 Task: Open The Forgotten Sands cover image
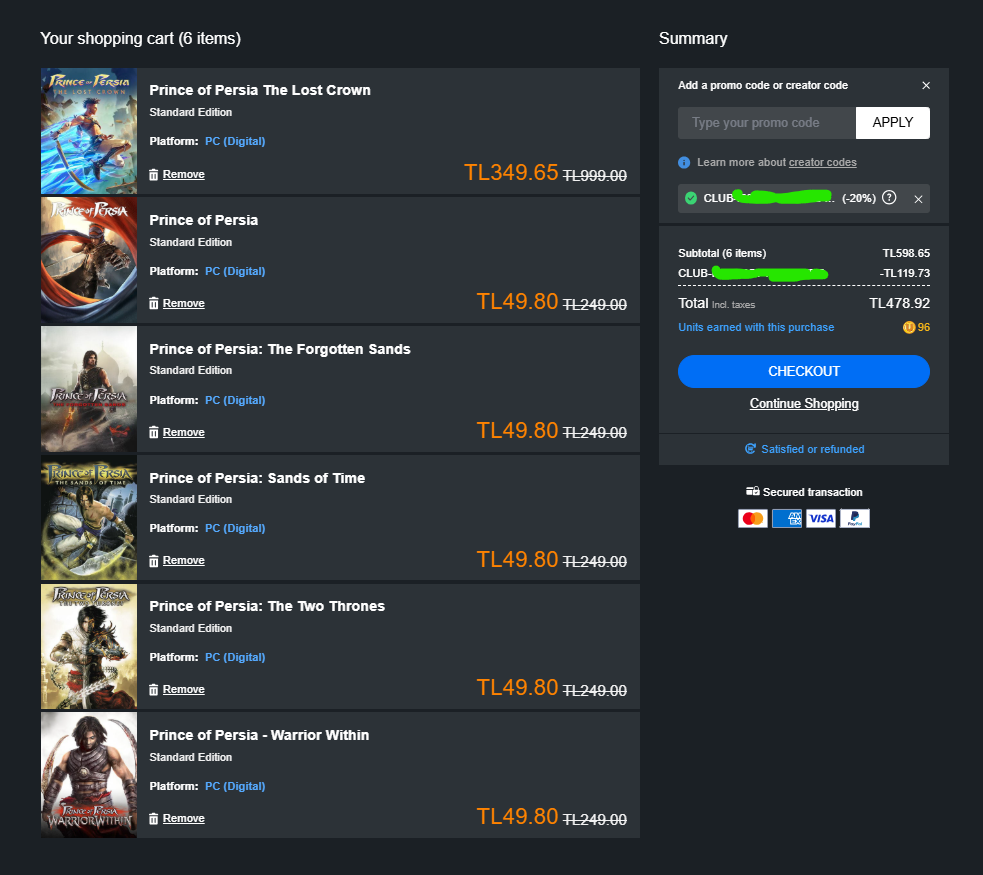point(89,389)
